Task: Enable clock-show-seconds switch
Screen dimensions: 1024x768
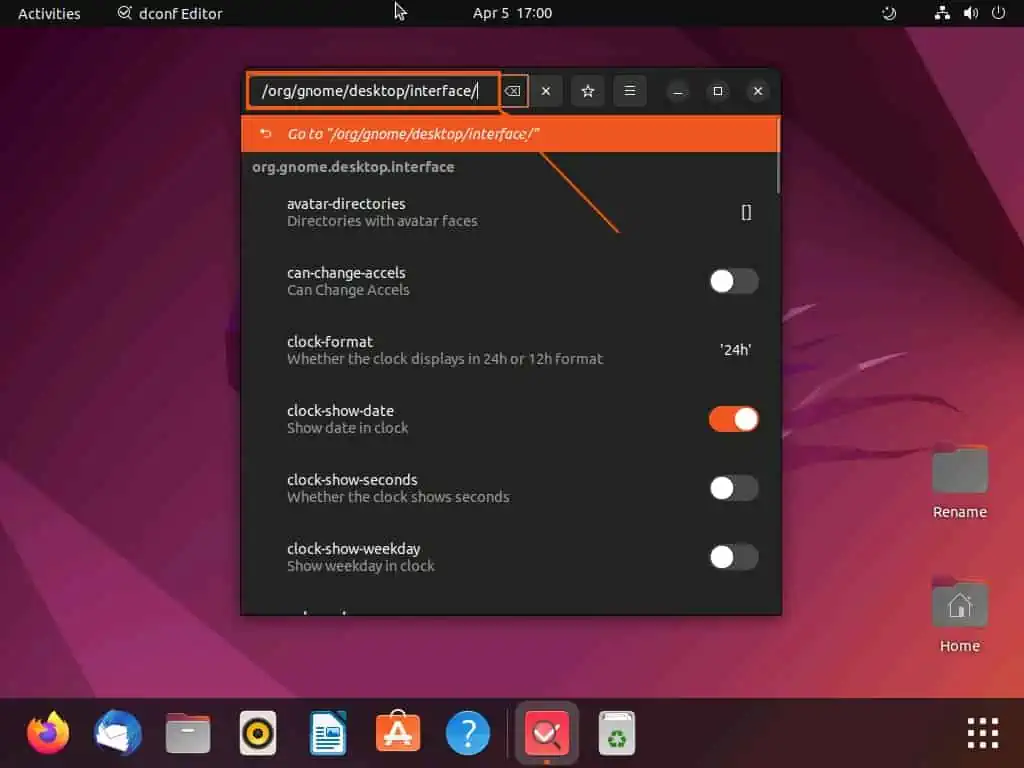Action: 733,488
